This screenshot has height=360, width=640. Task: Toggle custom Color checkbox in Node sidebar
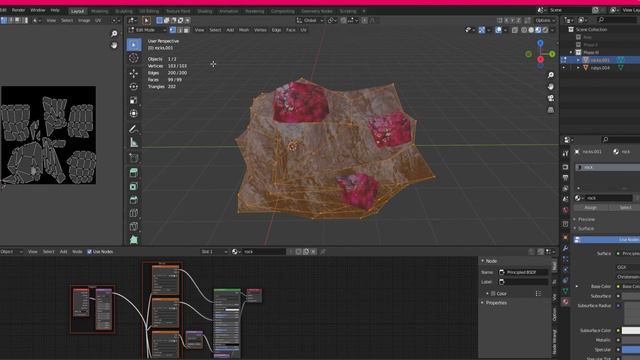(x=493, y=293)
